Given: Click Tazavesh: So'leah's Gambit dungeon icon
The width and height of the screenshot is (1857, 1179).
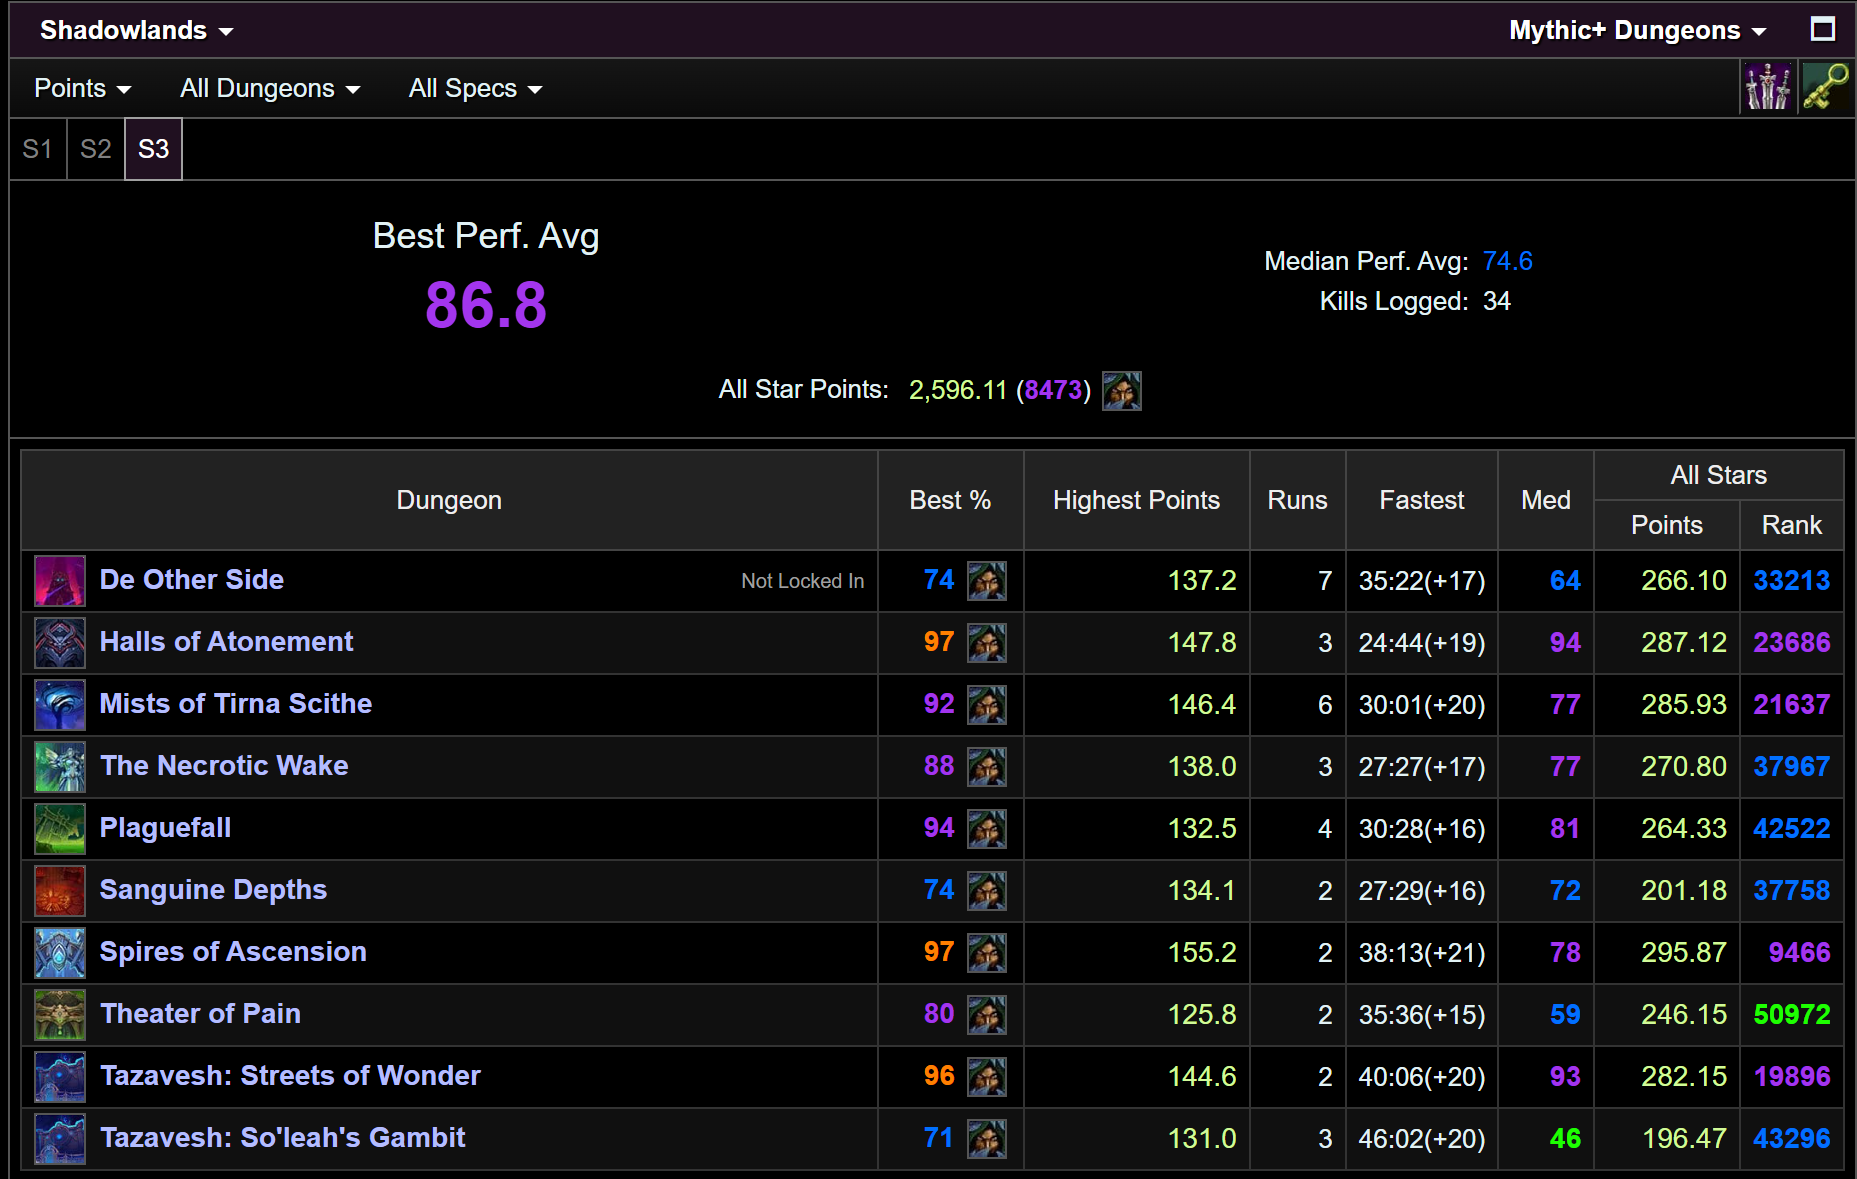Looking at the screenshot, I should [x=60, y=1139].
